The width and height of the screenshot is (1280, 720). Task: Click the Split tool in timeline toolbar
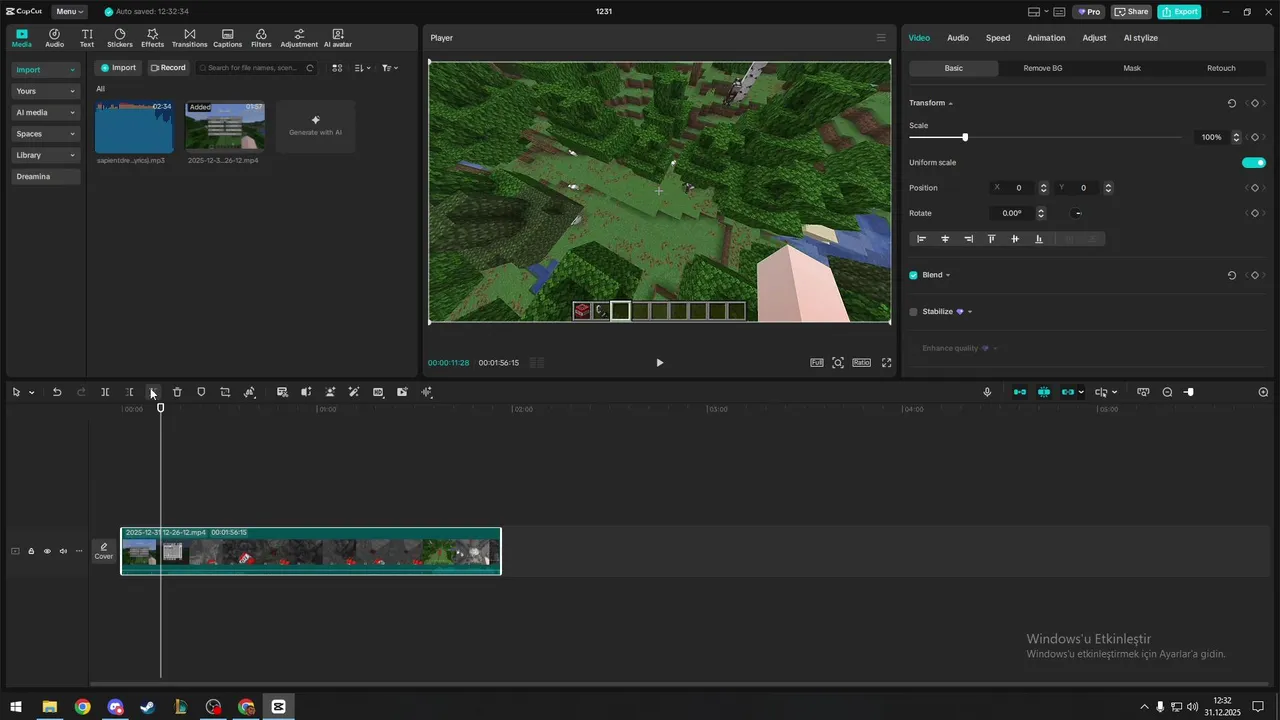tap(105, 392)
